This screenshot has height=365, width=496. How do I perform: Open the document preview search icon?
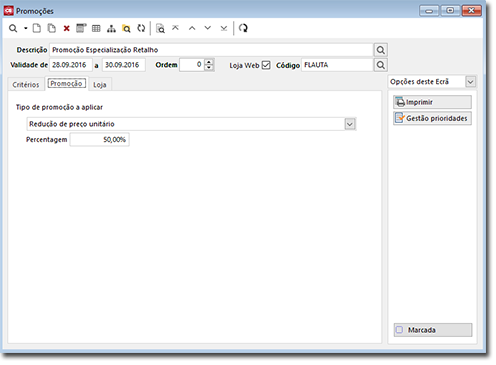coord(160,29)
